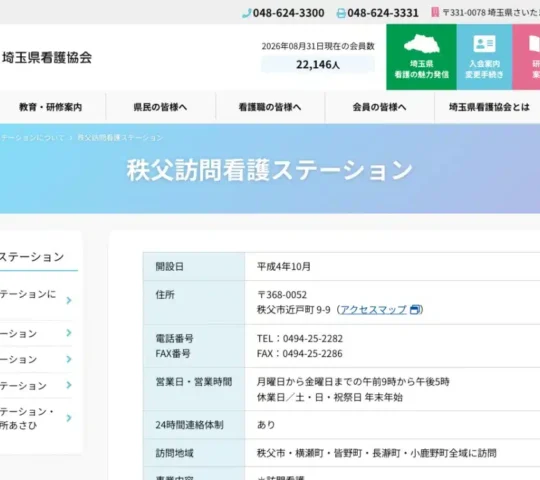Click phone number 048-624-3300
The image size is (540, 480).
[289, 13]
